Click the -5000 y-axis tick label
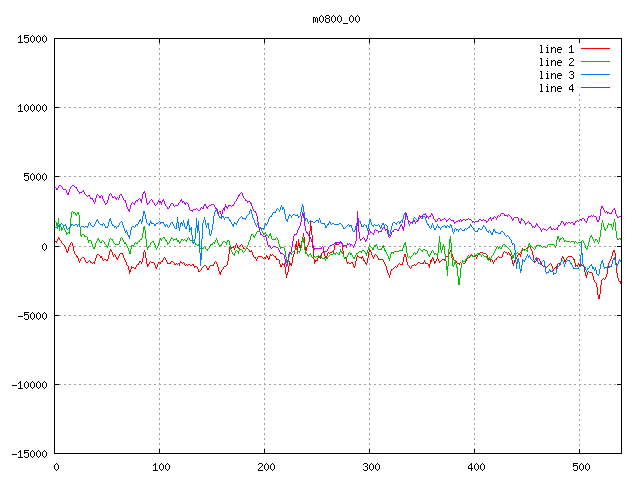 click(32, 315)
